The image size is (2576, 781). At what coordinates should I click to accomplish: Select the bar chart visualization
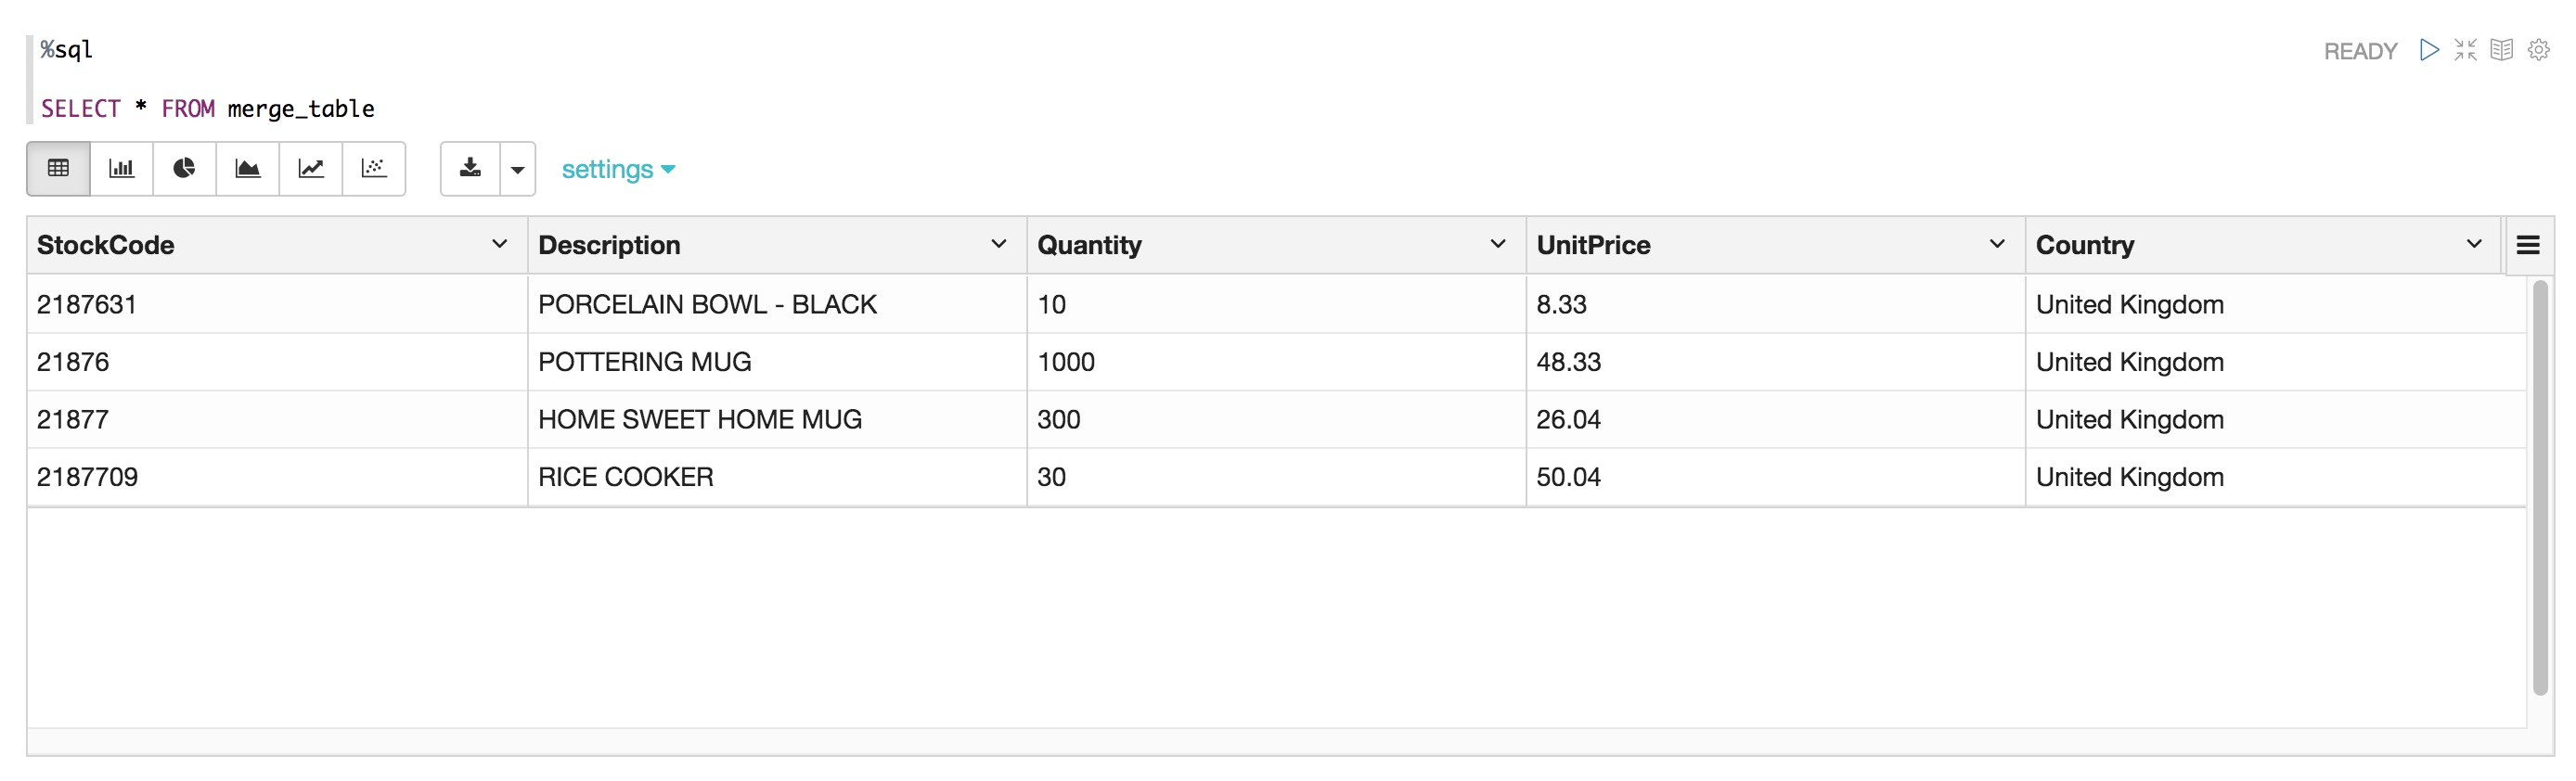click(121, 169)
